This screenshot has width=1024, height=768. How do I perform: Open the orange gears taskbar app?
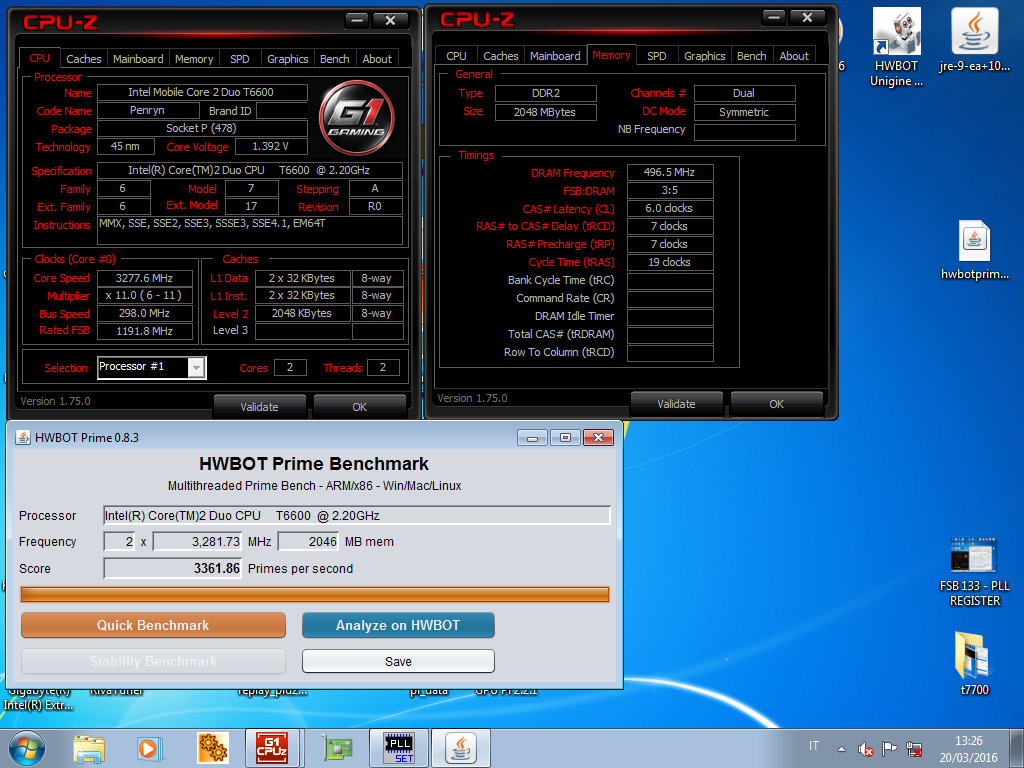click(212, 748)
